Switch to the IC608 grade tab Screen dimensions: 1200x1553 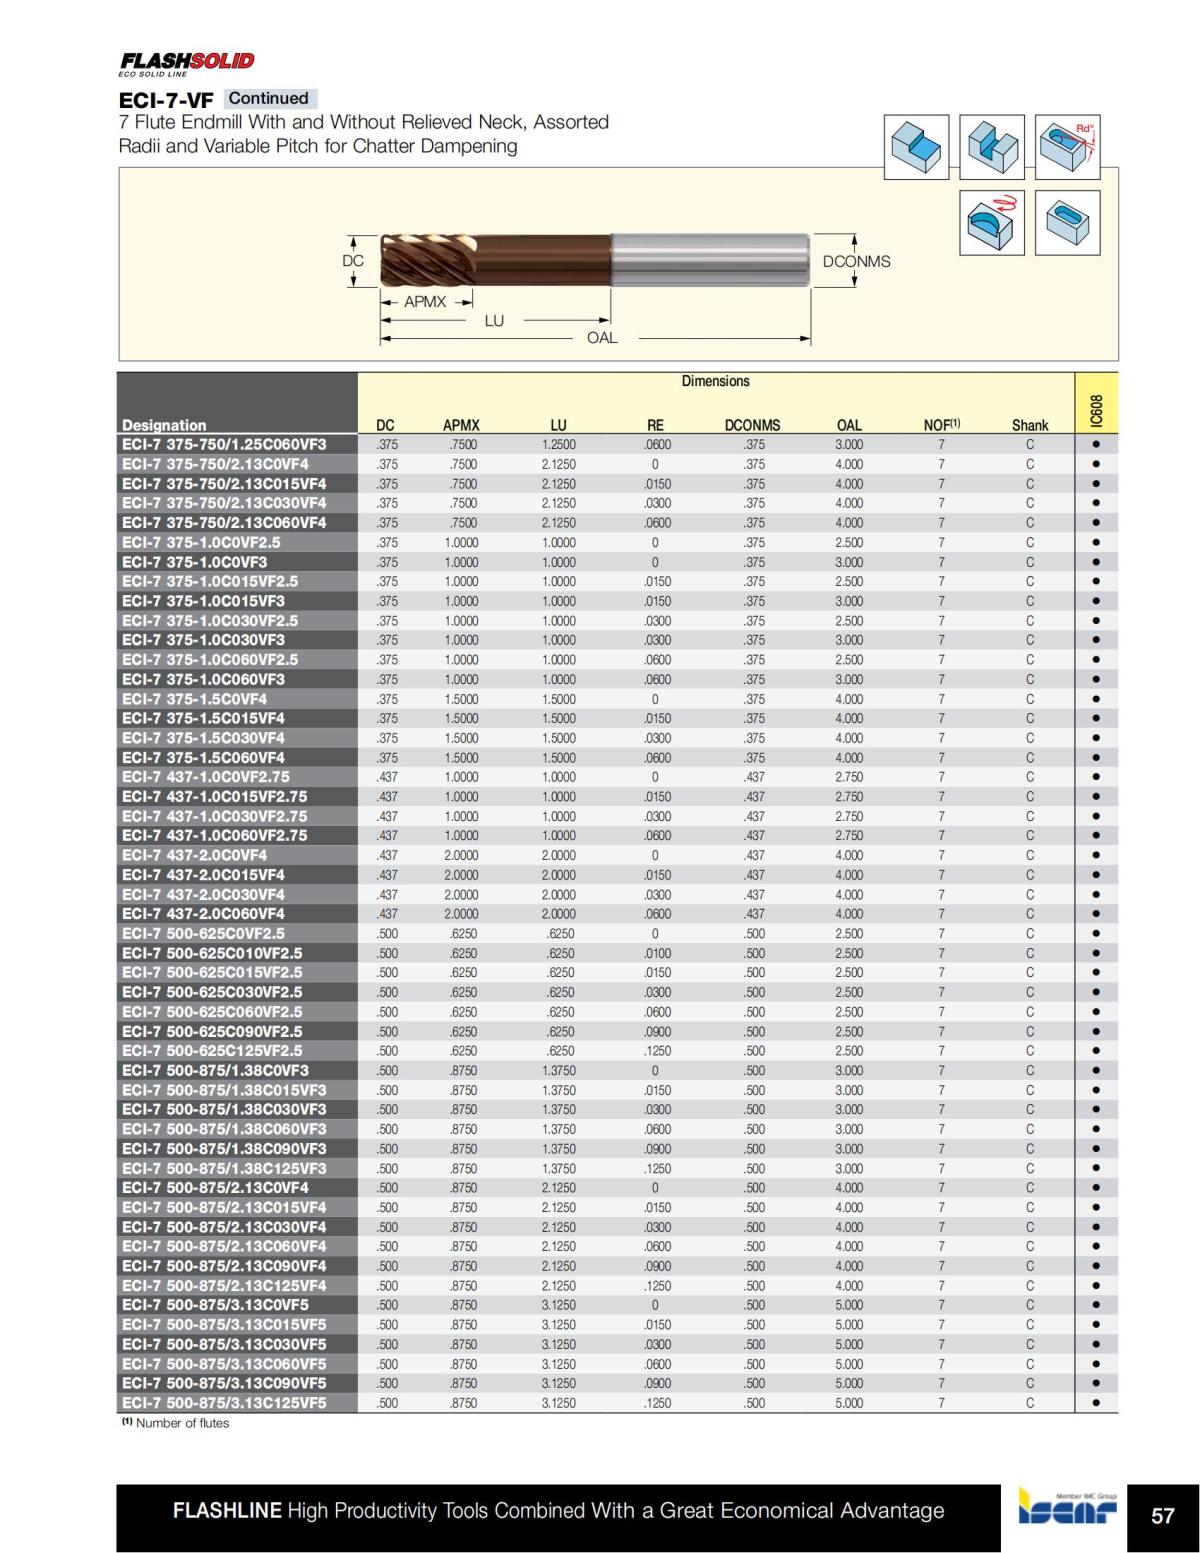pos(1094,402)
